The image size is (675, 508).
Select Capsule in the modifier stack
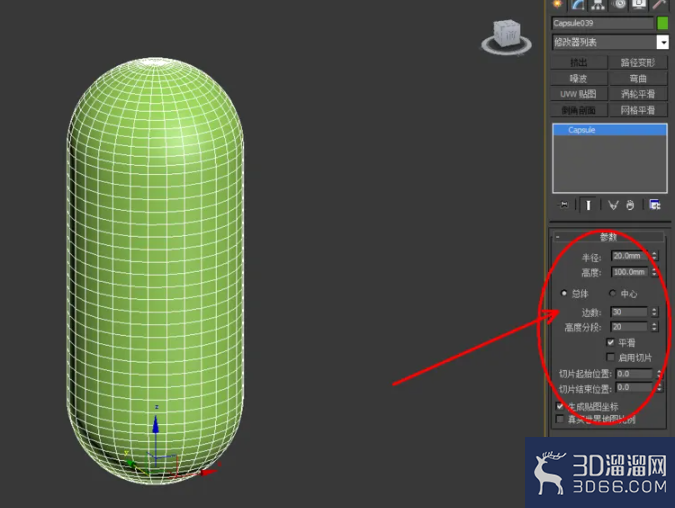pyautogui.click(x=610, y=130)
